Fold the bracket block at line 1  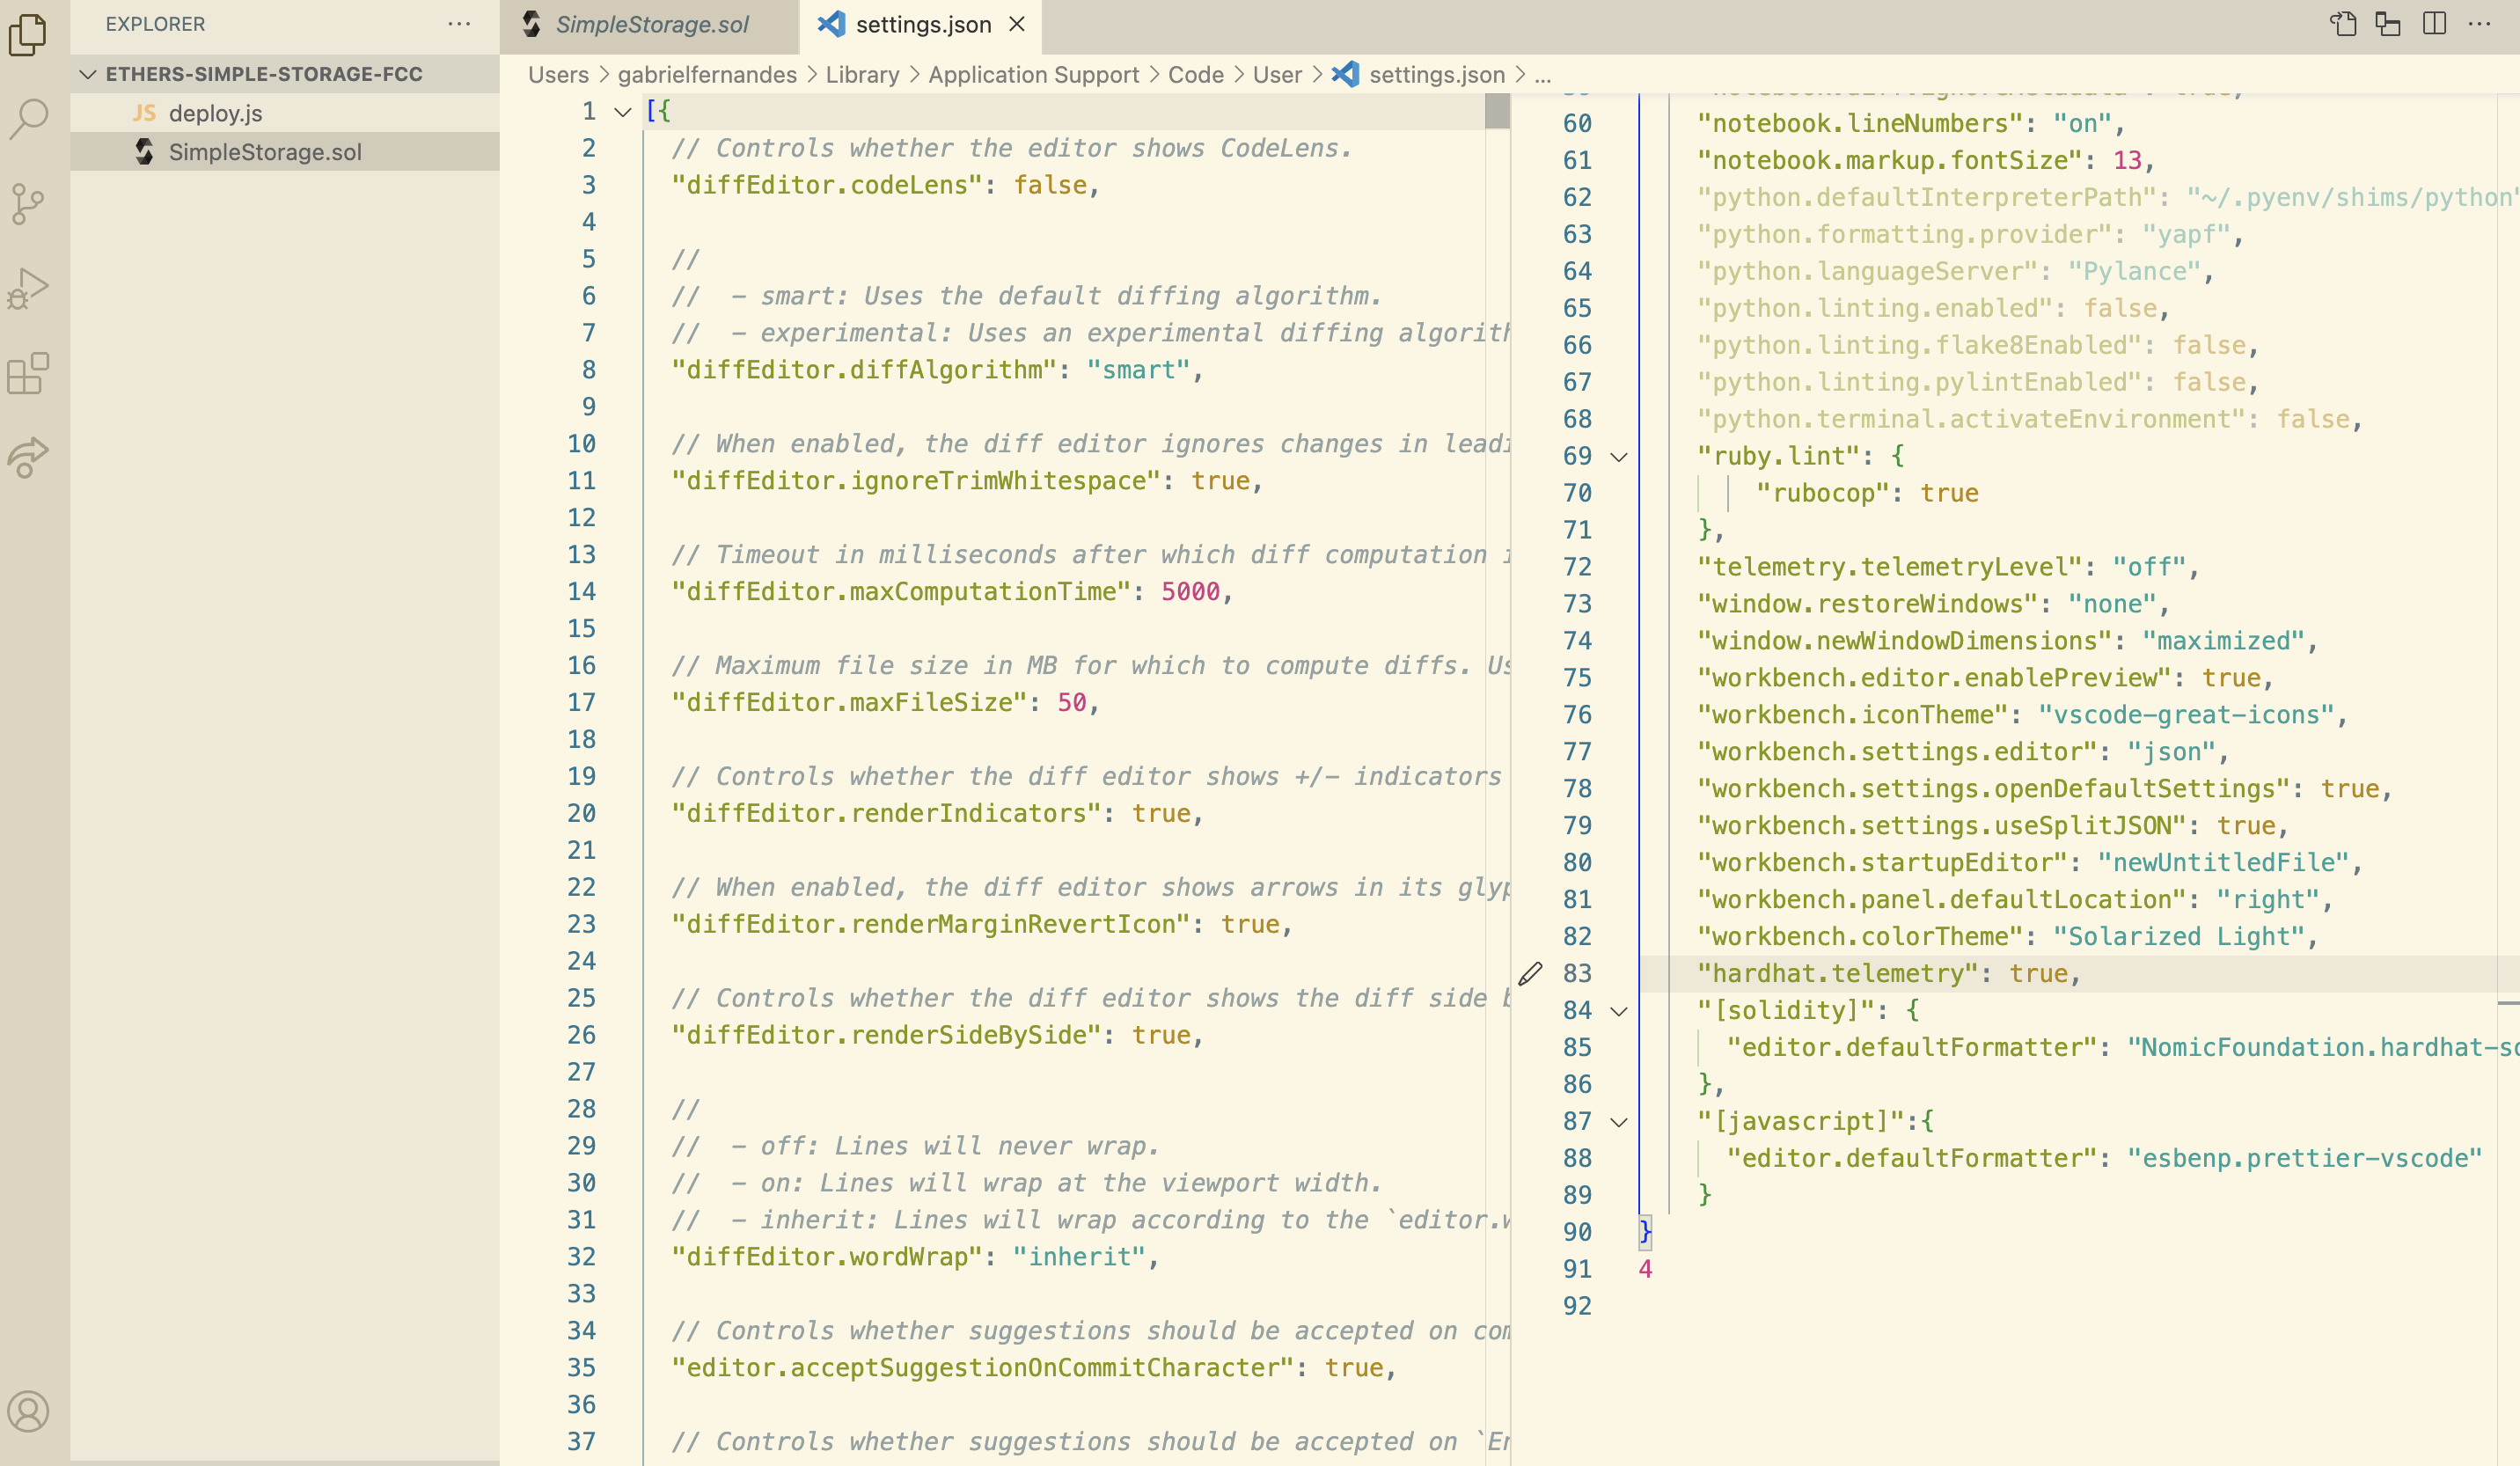click(x=623, y=111)
